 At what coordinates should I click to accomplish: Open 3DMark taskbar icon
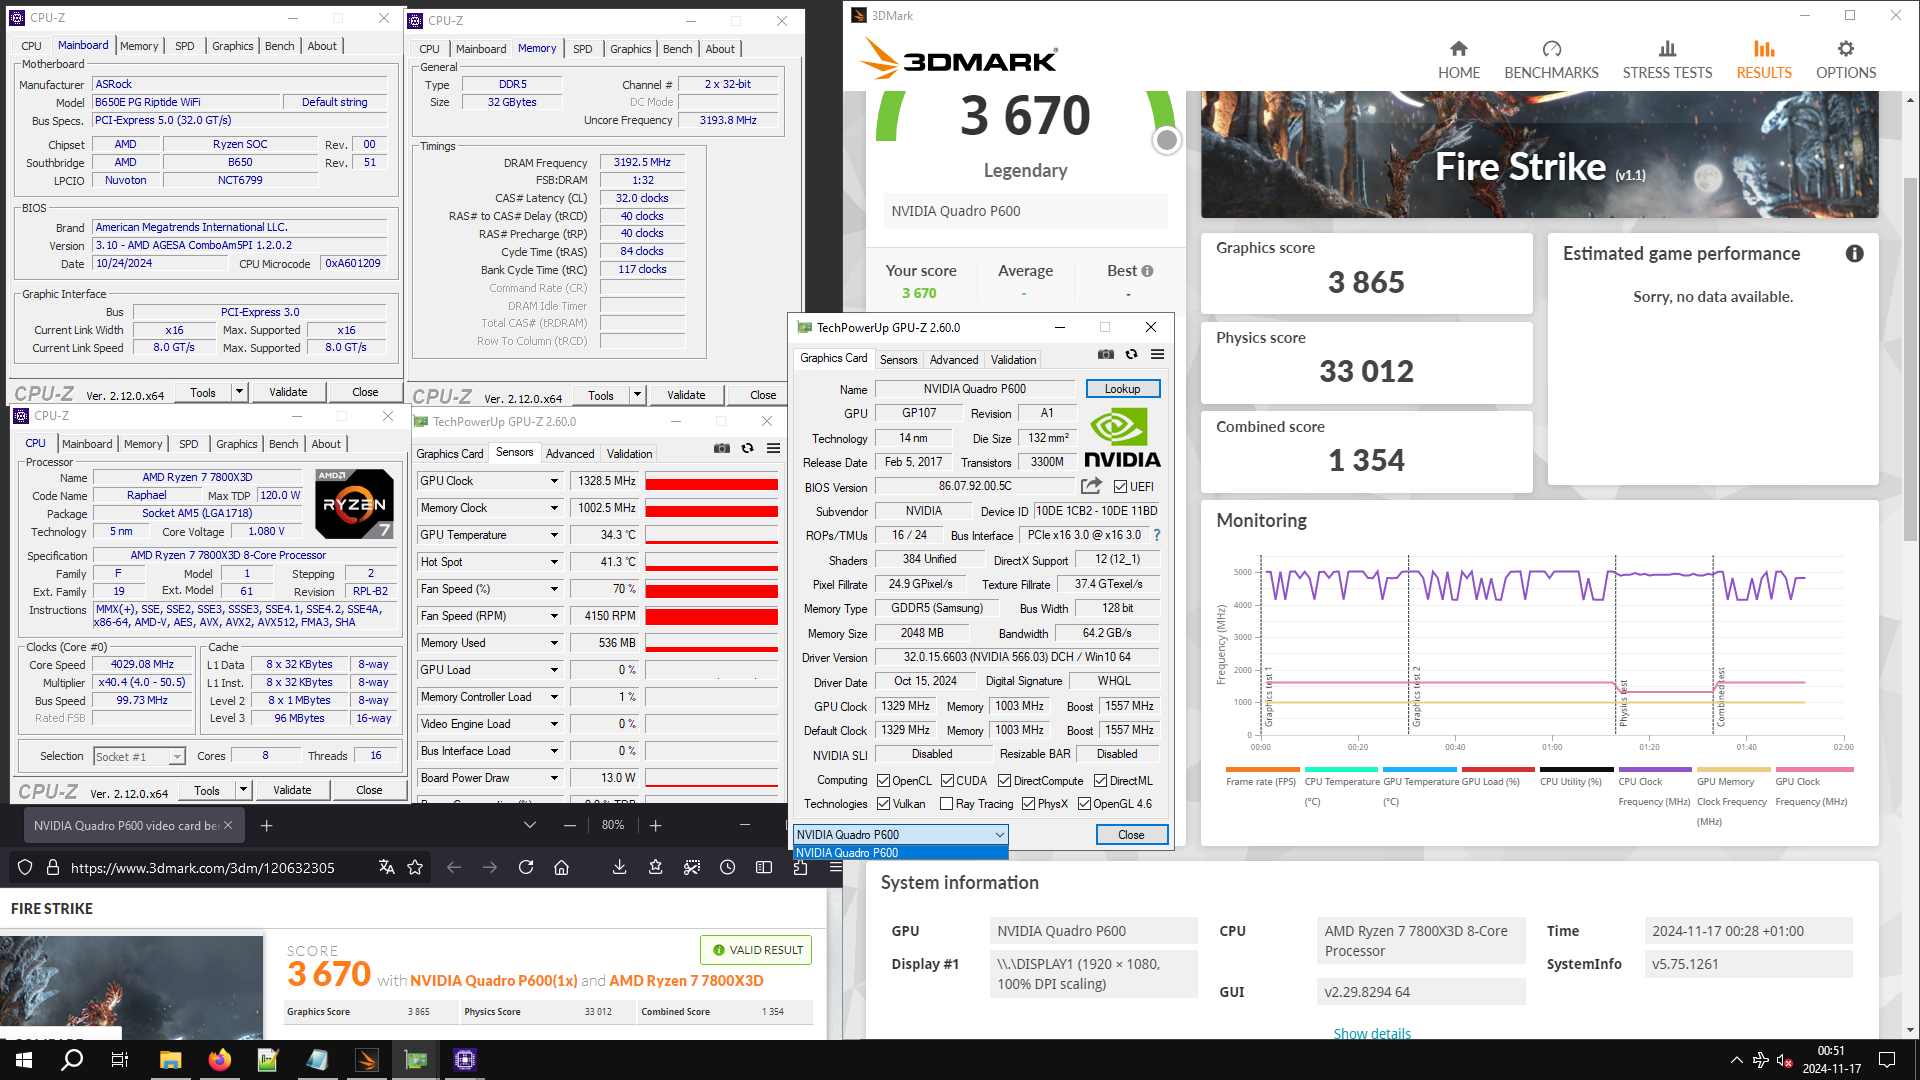[366, 1060]
